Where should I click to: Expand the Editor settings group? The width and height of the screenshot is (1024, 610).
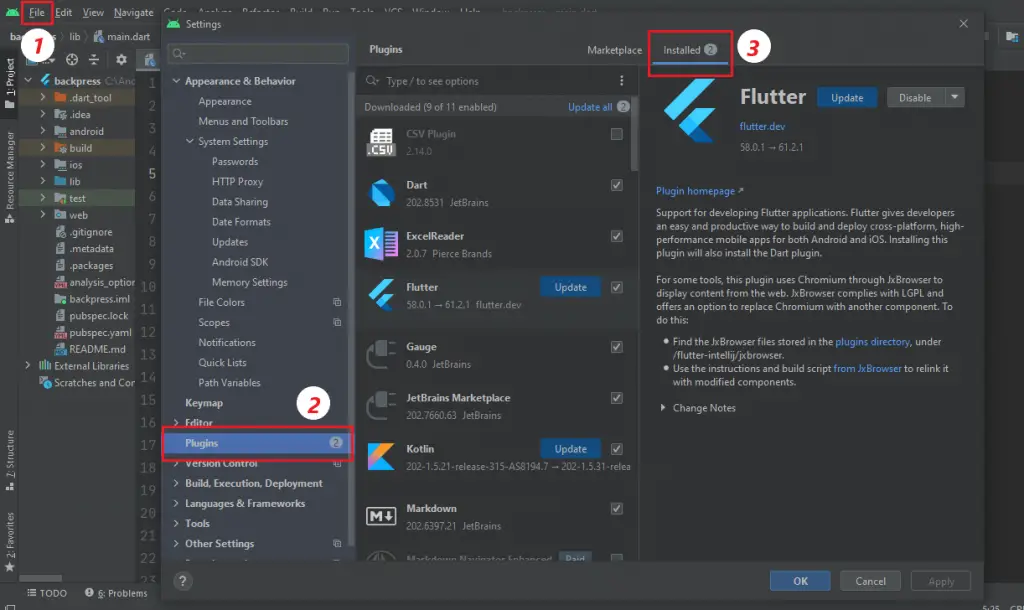[176, 423]
